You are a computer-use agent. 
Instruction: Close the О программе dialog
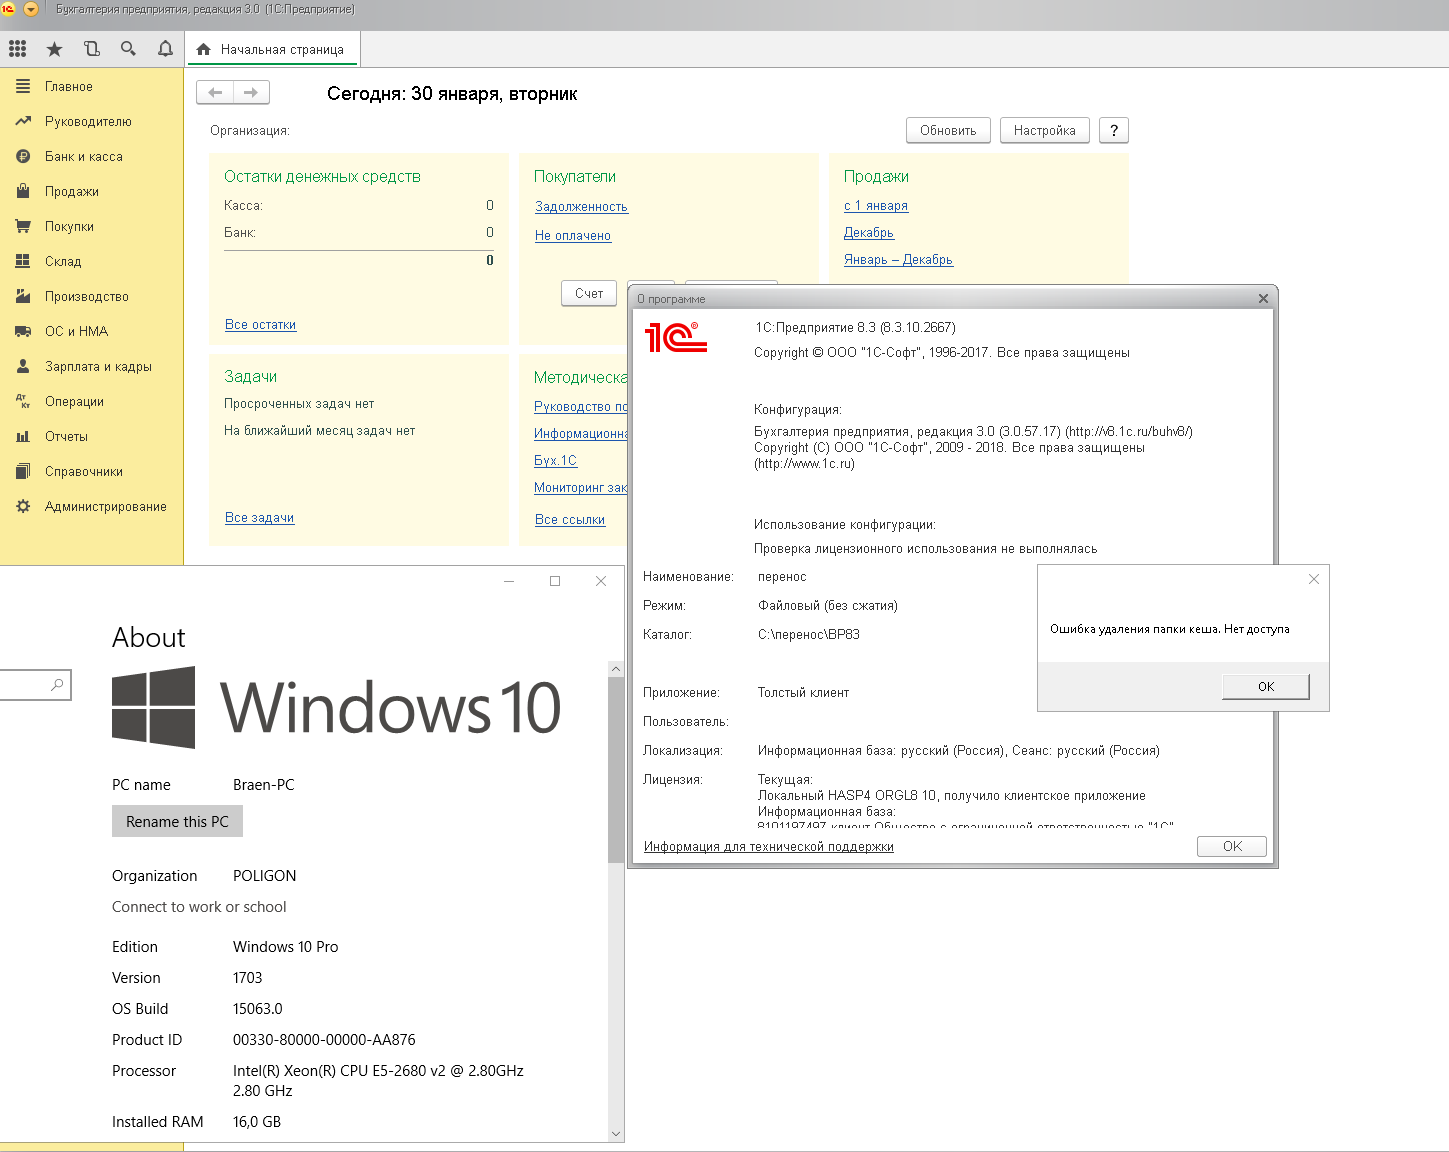tap(1263, 298)
